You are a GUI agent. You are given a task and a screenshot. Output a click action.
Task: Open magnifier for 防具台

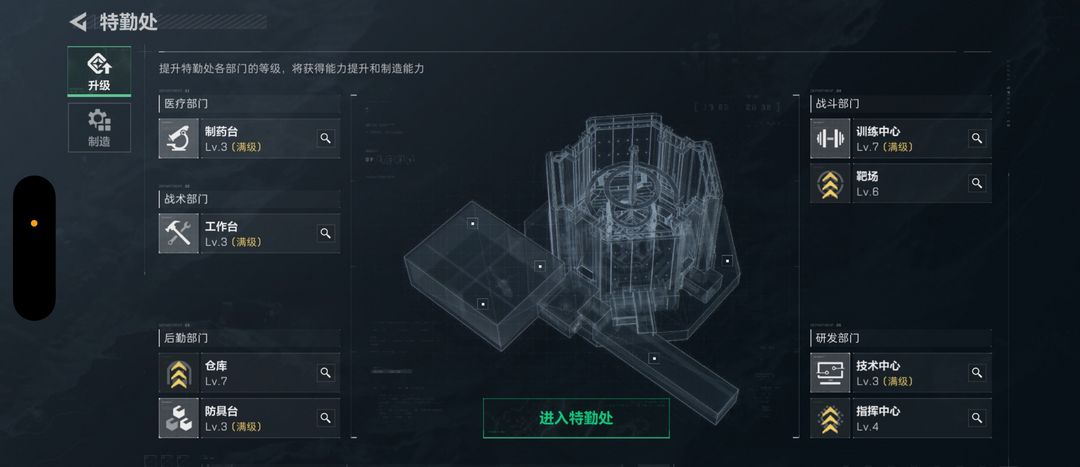click(x=326, y=417)
